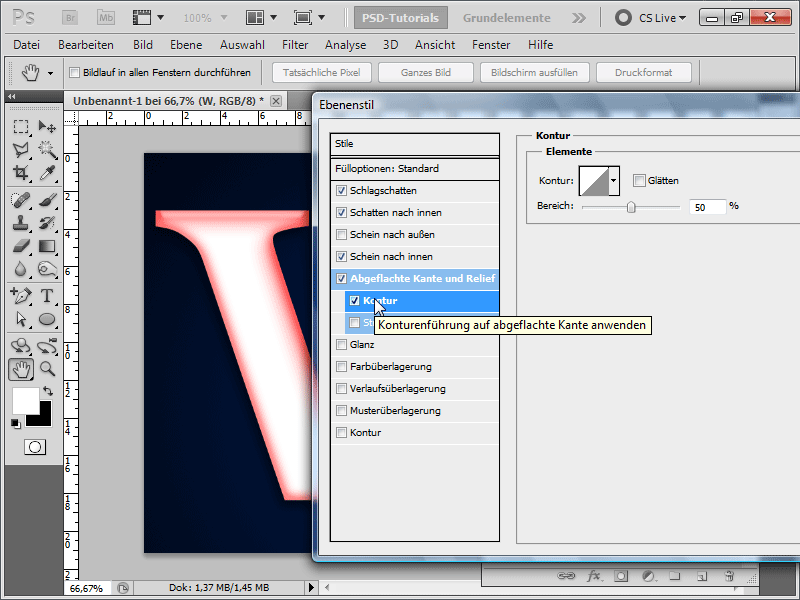Click the Ganzes Bild button

point(426,73)
